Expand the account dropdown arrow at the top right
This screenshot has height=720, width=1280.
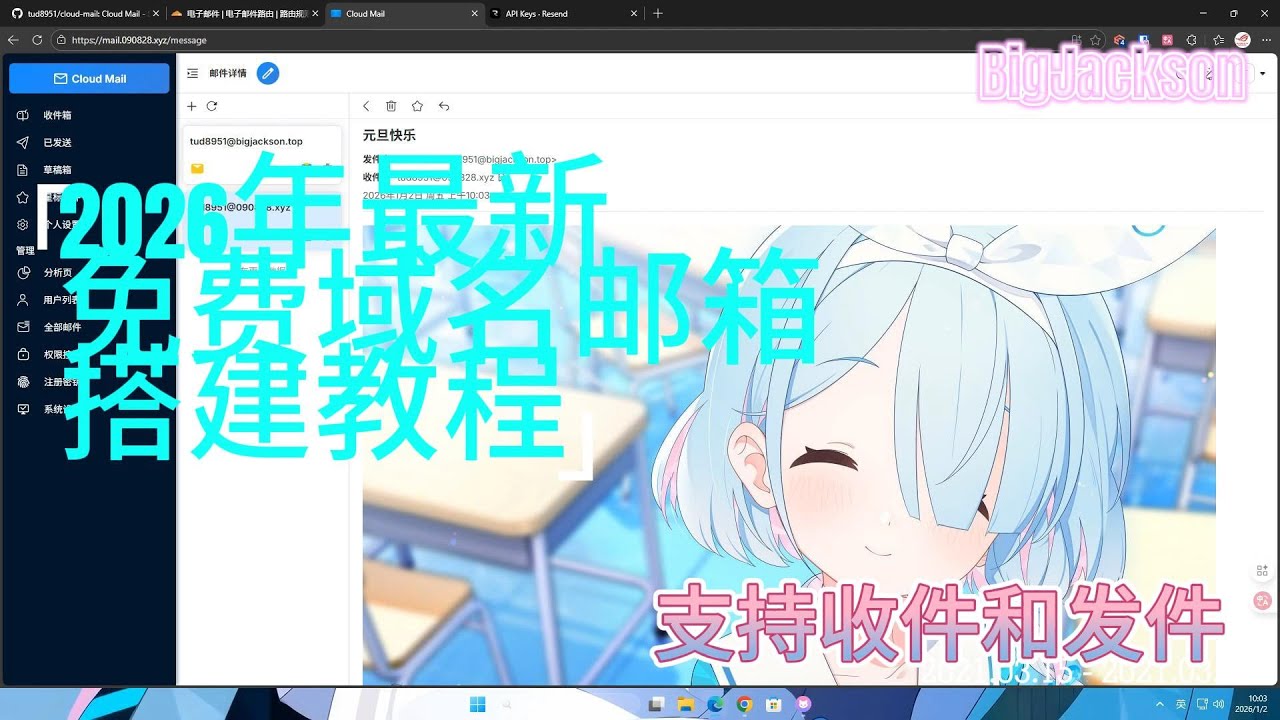(x=1262, y=74)
